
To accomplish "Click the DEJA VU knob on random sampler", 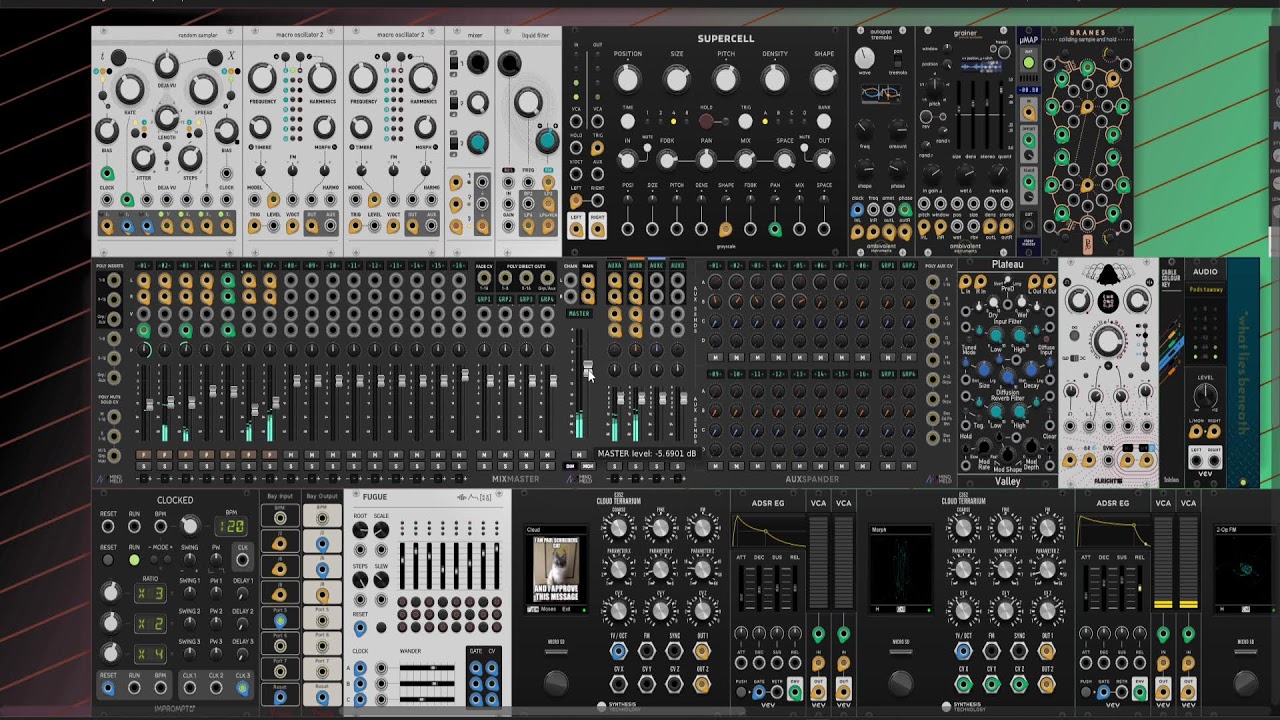I will click(x=166, y=64).
